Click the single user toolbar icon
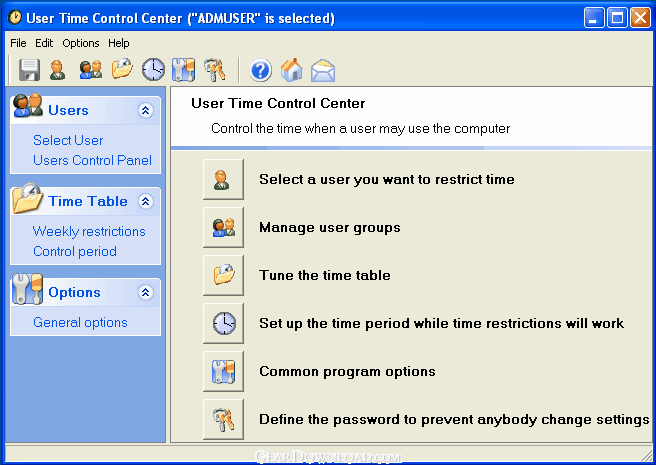Screen dimensions: 656x465 pos(57,70)
